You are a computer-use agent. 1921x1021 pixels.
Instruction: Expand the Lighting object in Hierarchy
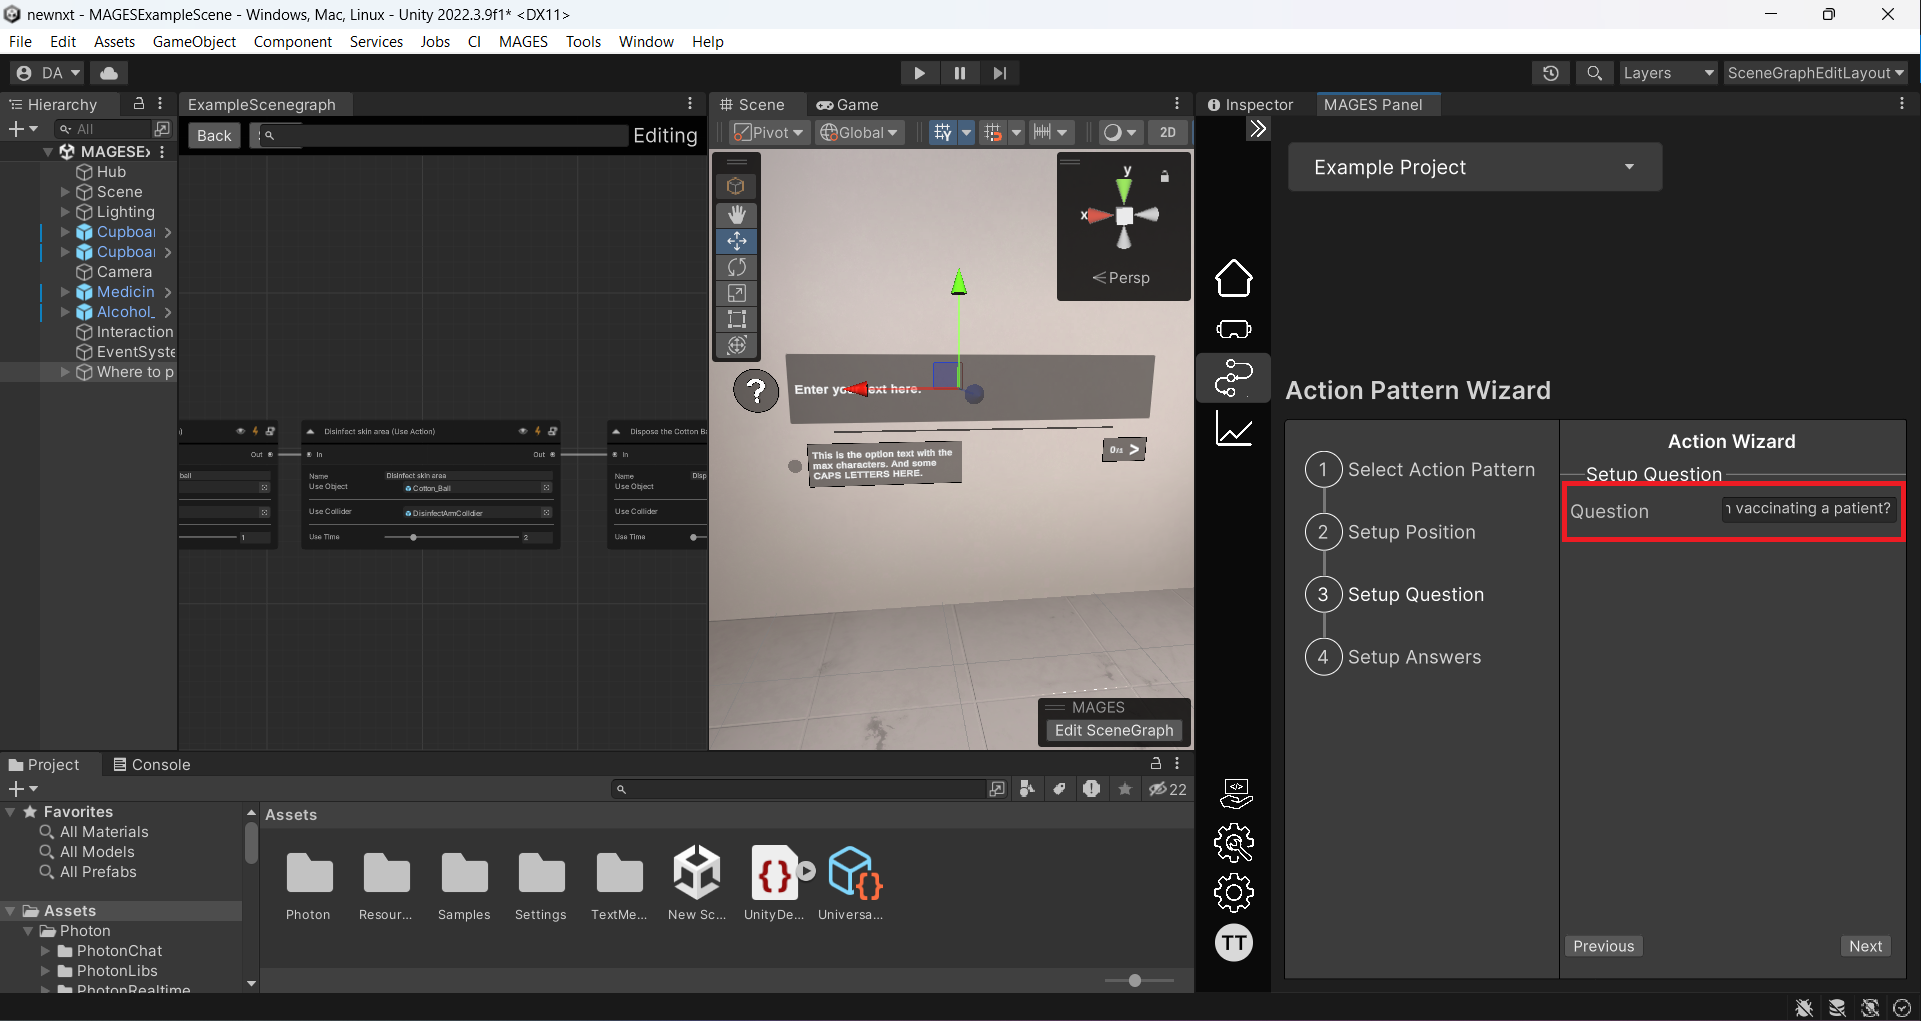(x=65, y=212)
